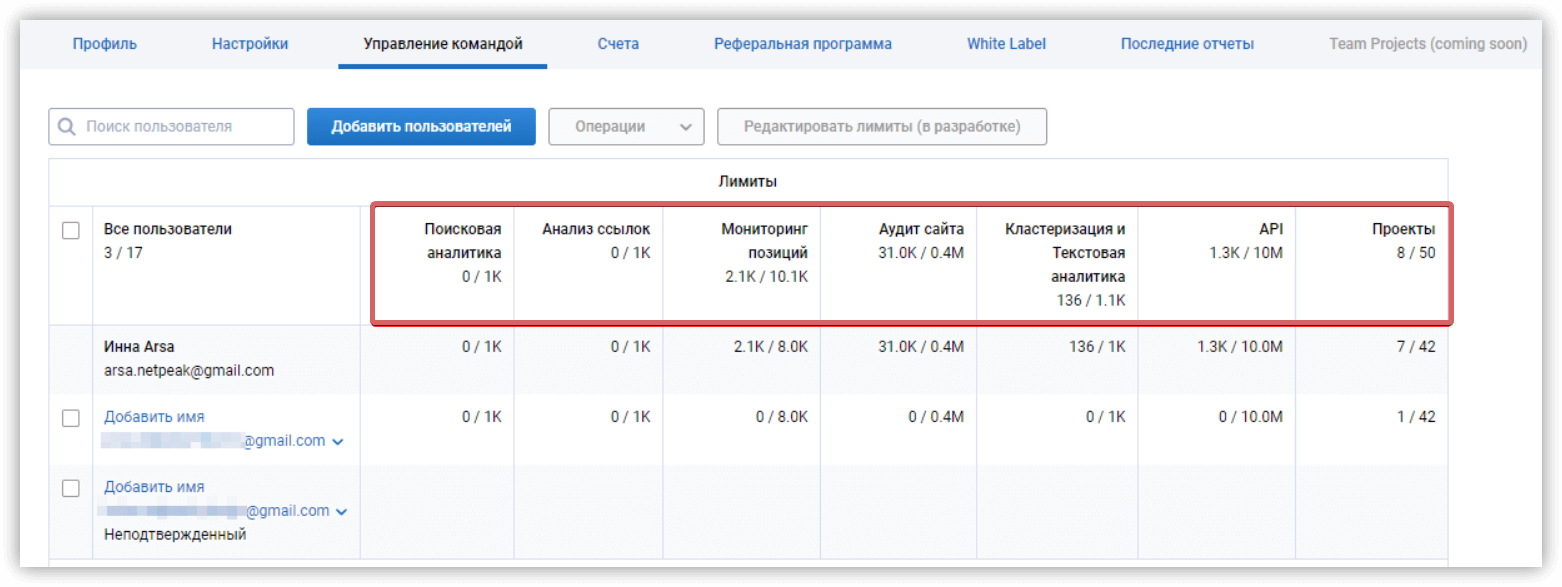Click '2.1K / 10.1K' total monitoring limit
Viewport: 1562px width, 587px height.
[767, 277]
